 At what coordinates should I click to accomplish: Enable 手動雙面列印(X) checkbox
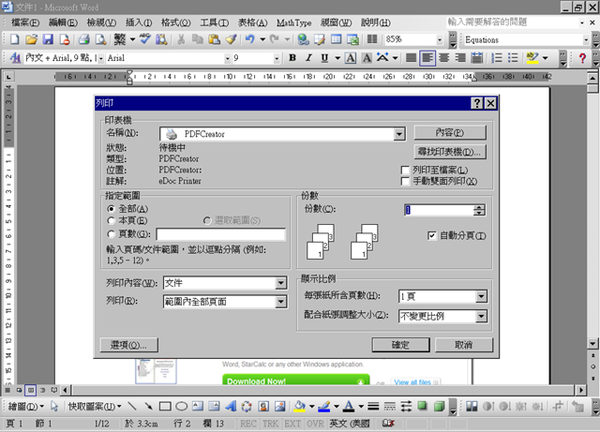[x=405, y=181]
